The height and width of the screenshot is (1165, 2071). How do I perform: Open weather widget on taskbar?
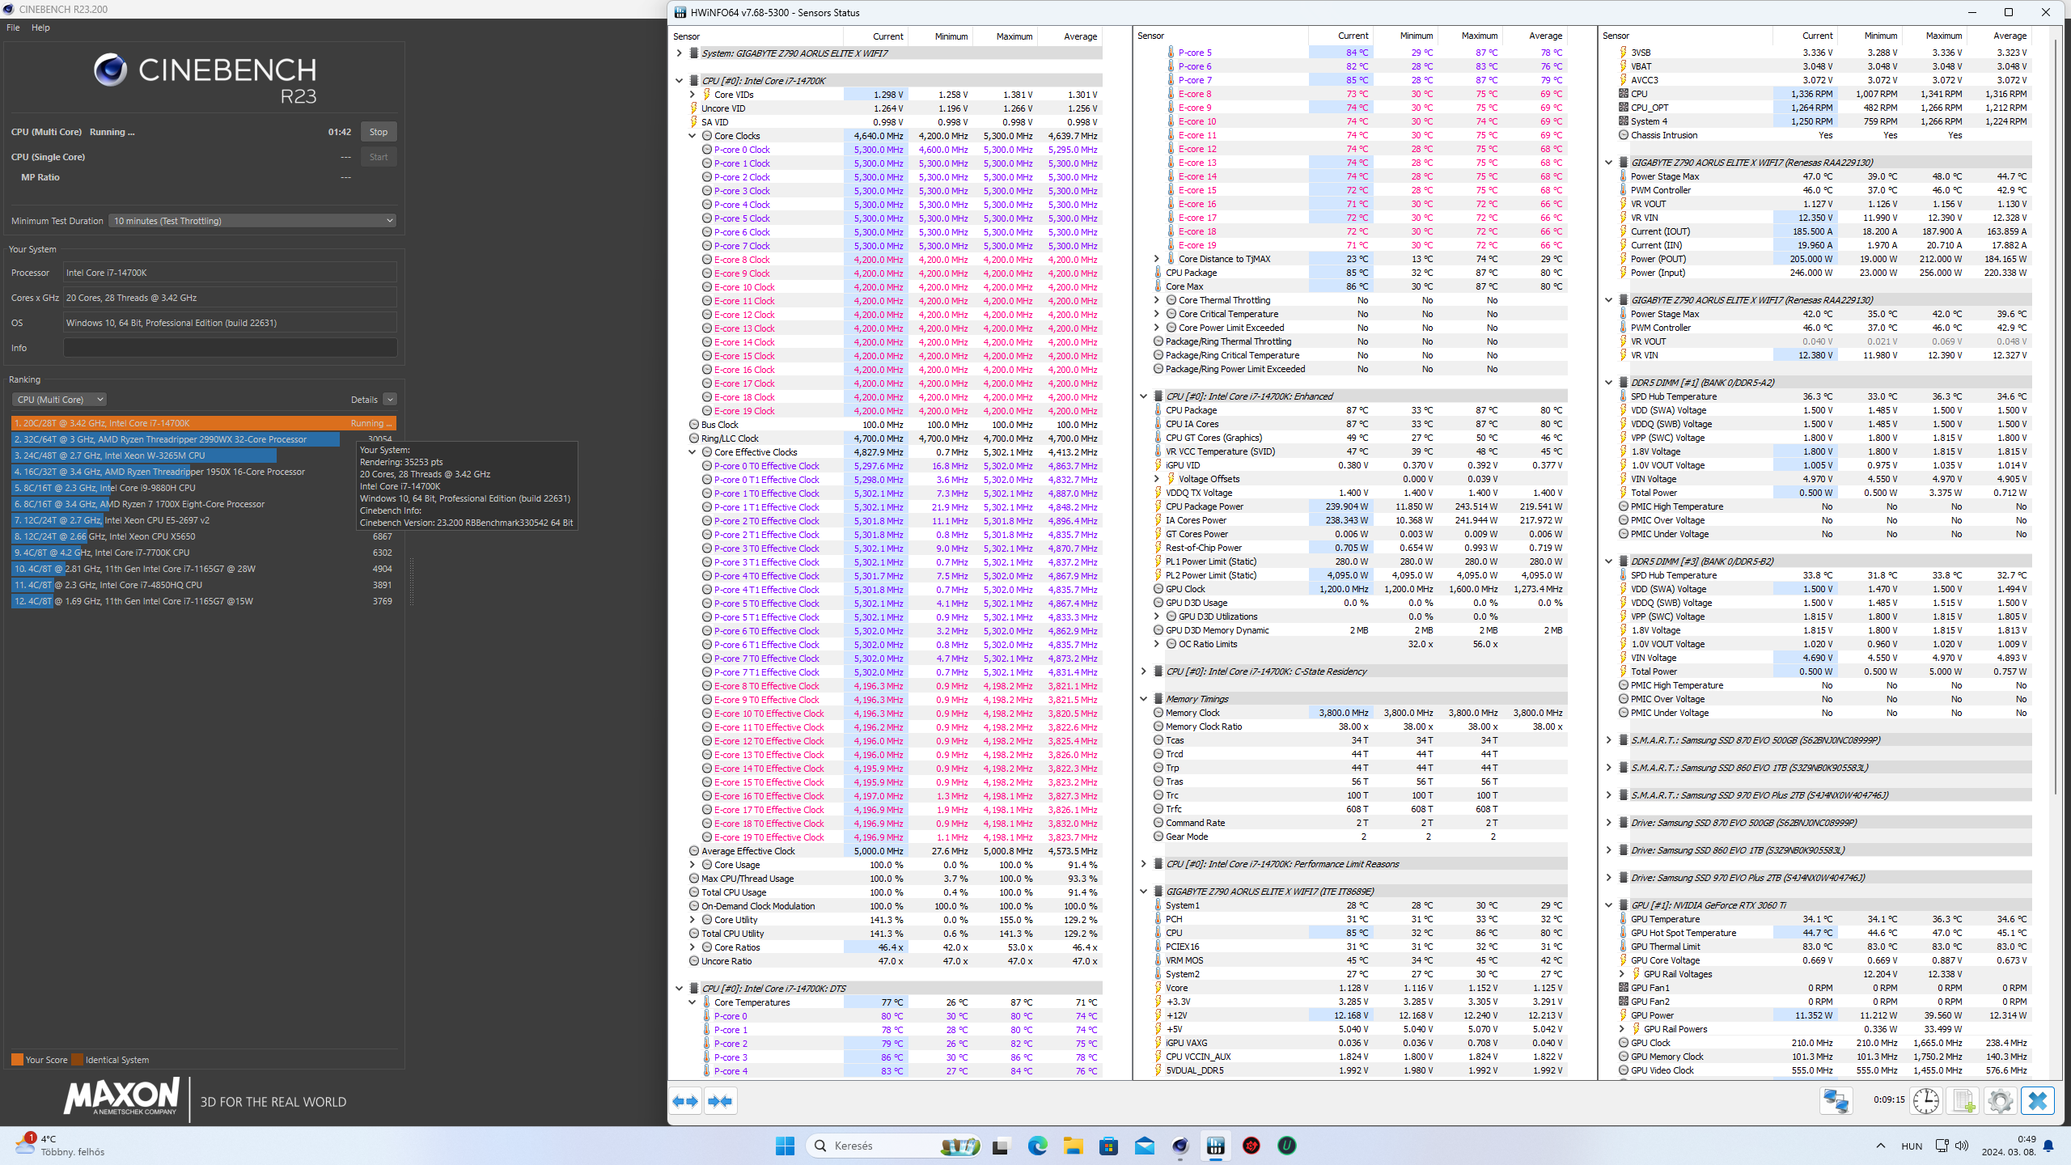pyautogui.click(x=60, y=1146)
